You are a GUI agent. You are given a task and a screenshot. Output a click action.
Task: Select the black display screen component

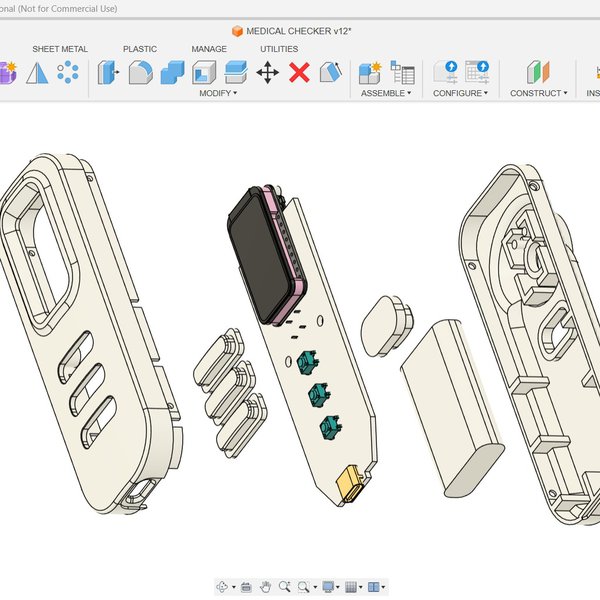coord(260,256)
